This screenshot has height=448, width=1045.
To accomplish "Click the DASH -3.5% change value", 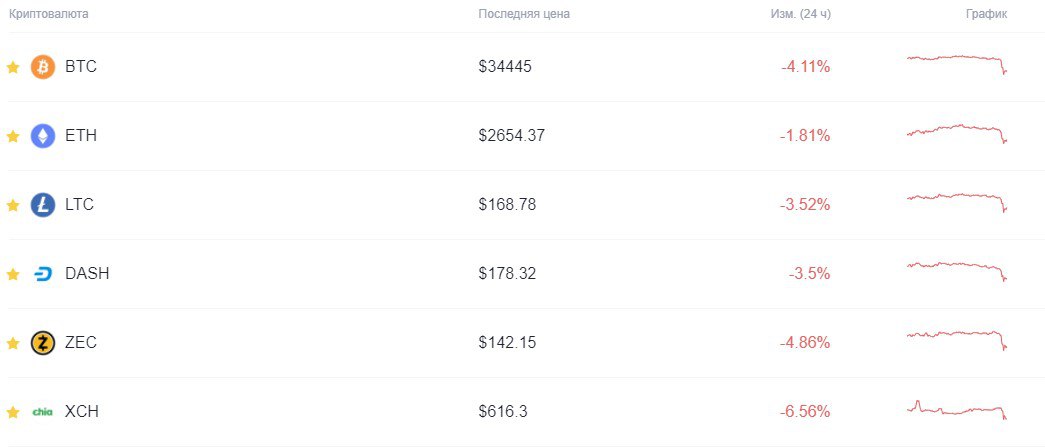I will click(x=809, y=274).
